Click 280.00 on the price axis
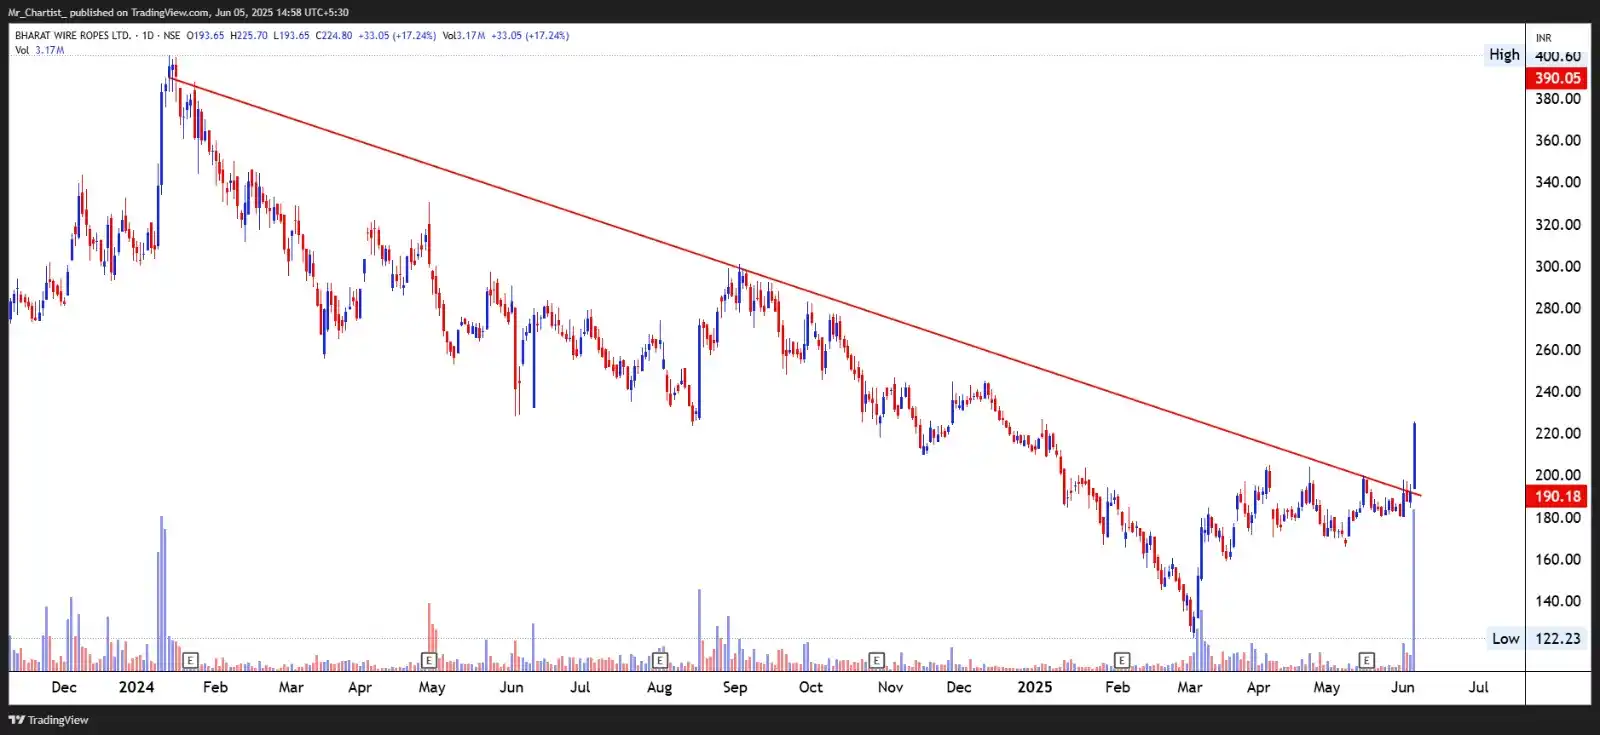This screenshot has height=735, width=1600. [1557, 308]
